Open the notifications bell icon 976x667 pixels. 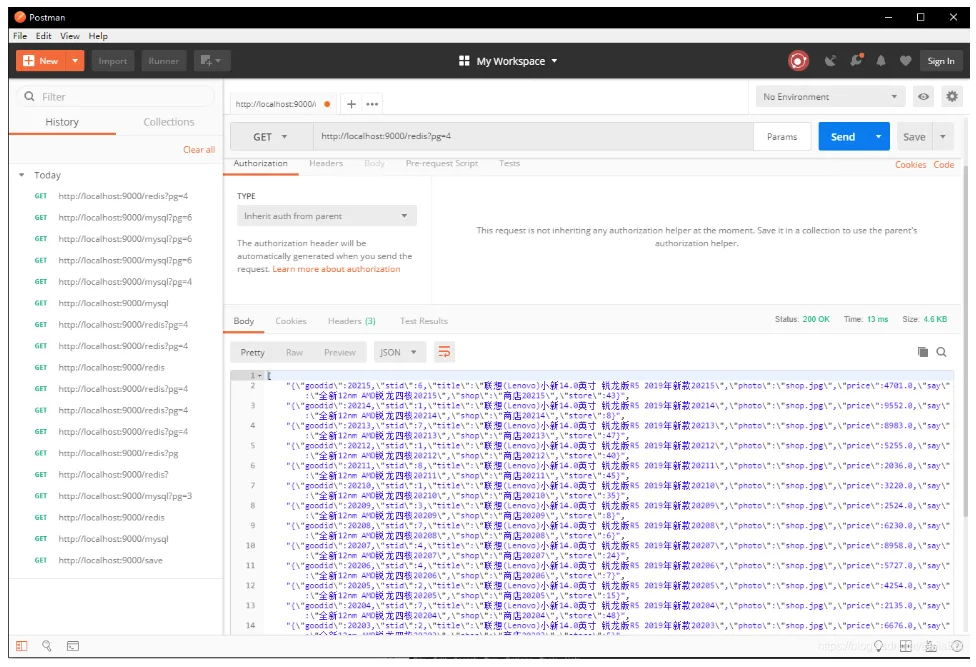[881, 61]
